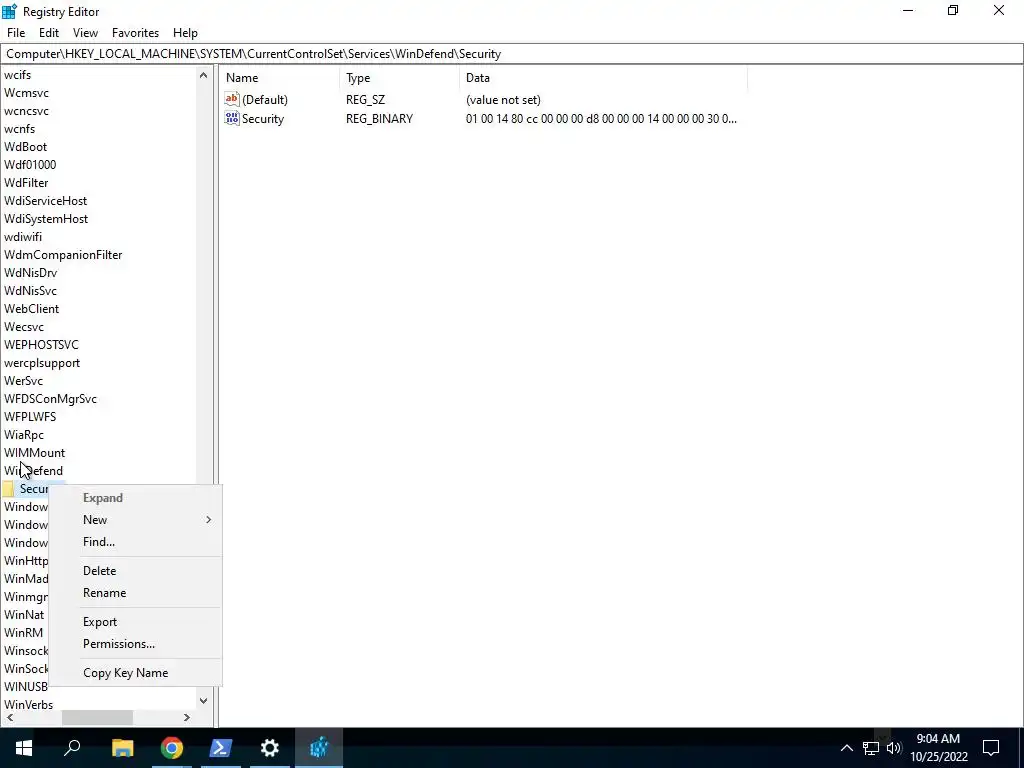Click Registry Editor taskbar button

[x=319, y=748]
